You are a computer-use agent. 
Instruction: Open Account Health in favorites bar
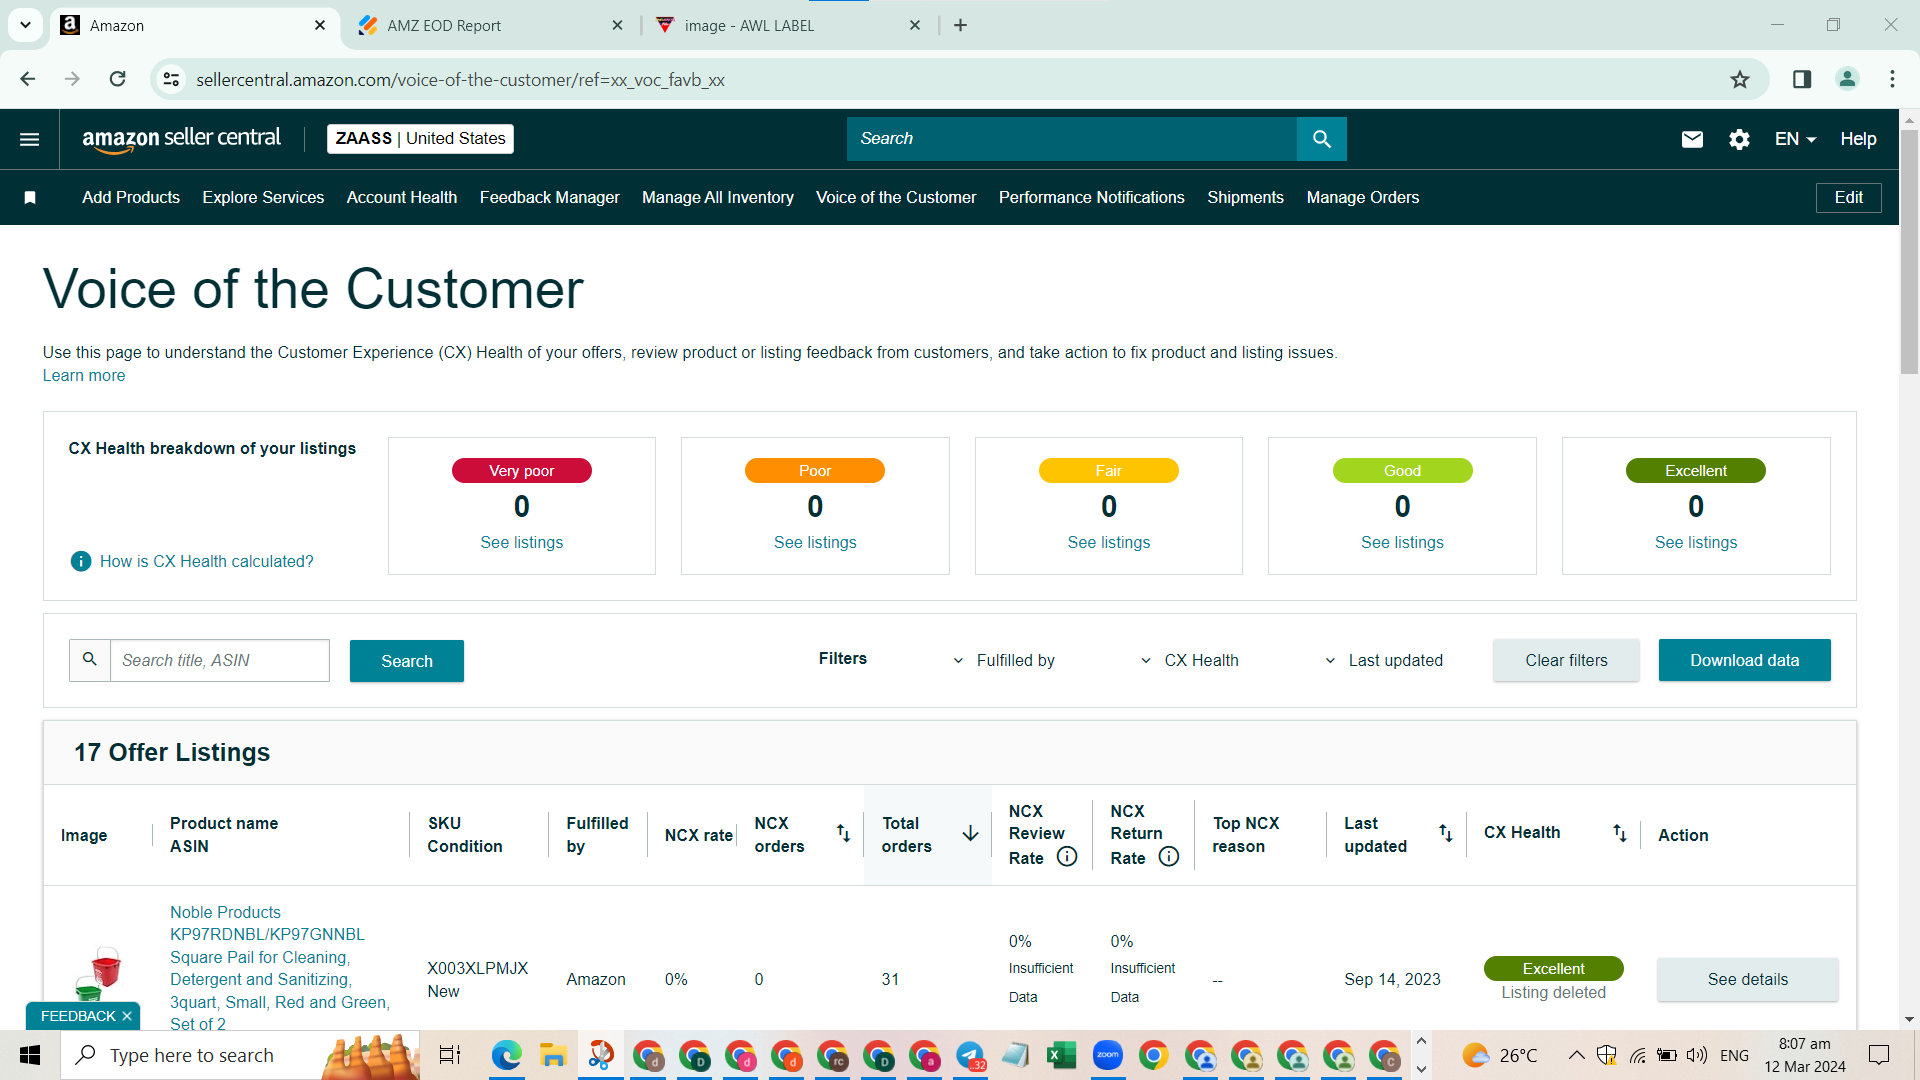point(402,198)
